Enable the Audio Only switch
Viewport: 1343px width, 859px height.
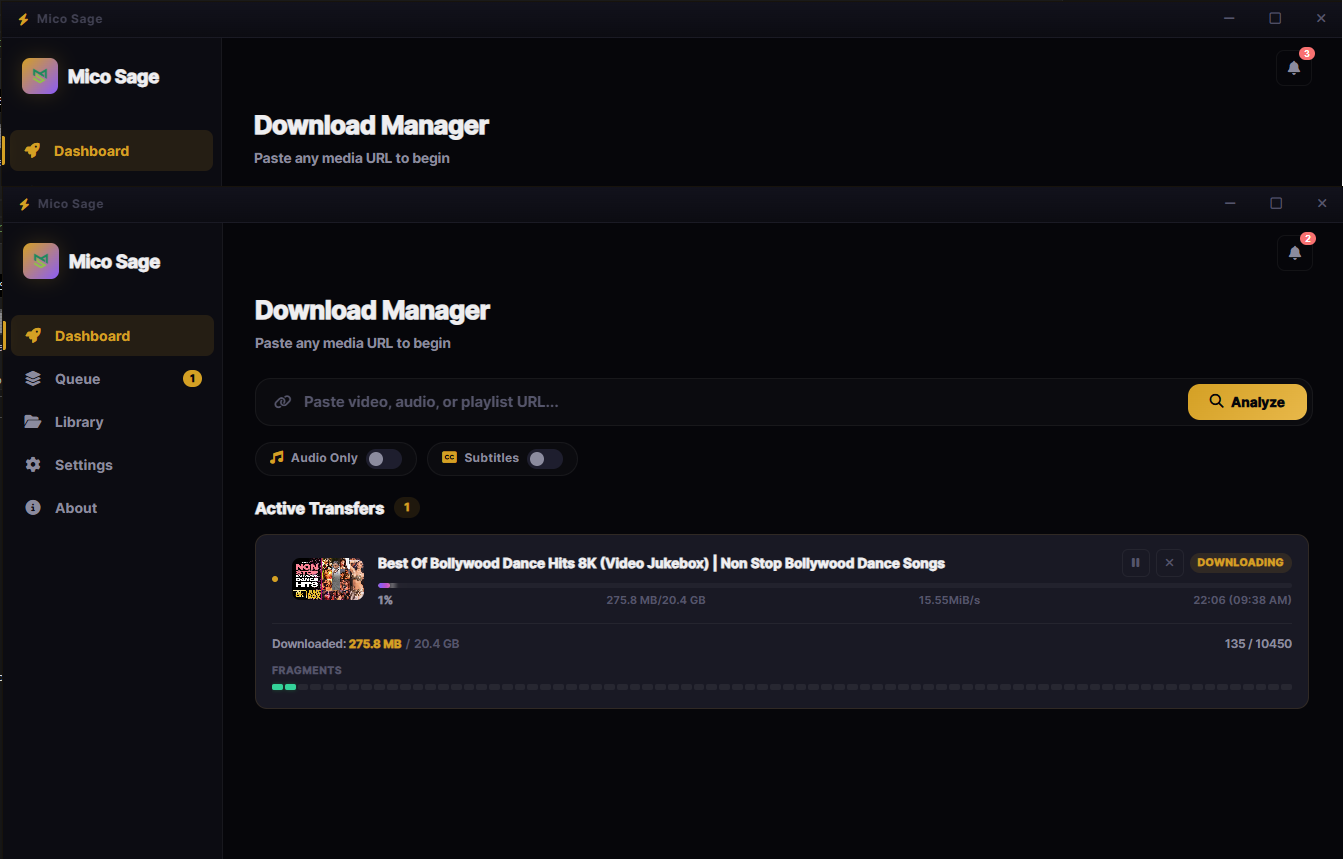(383, 459)
